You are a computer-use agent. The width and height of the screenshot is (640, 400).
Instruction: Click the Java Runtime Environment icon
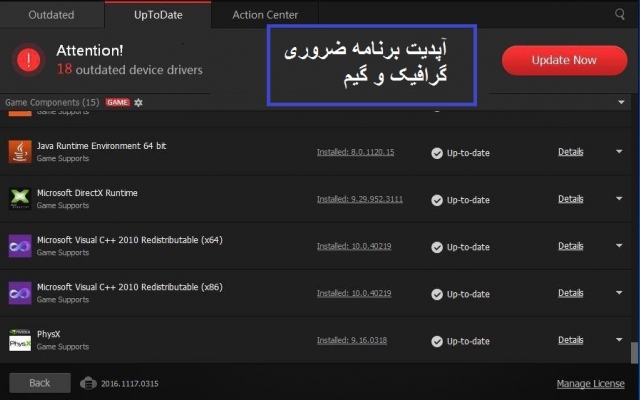point(20,151)
